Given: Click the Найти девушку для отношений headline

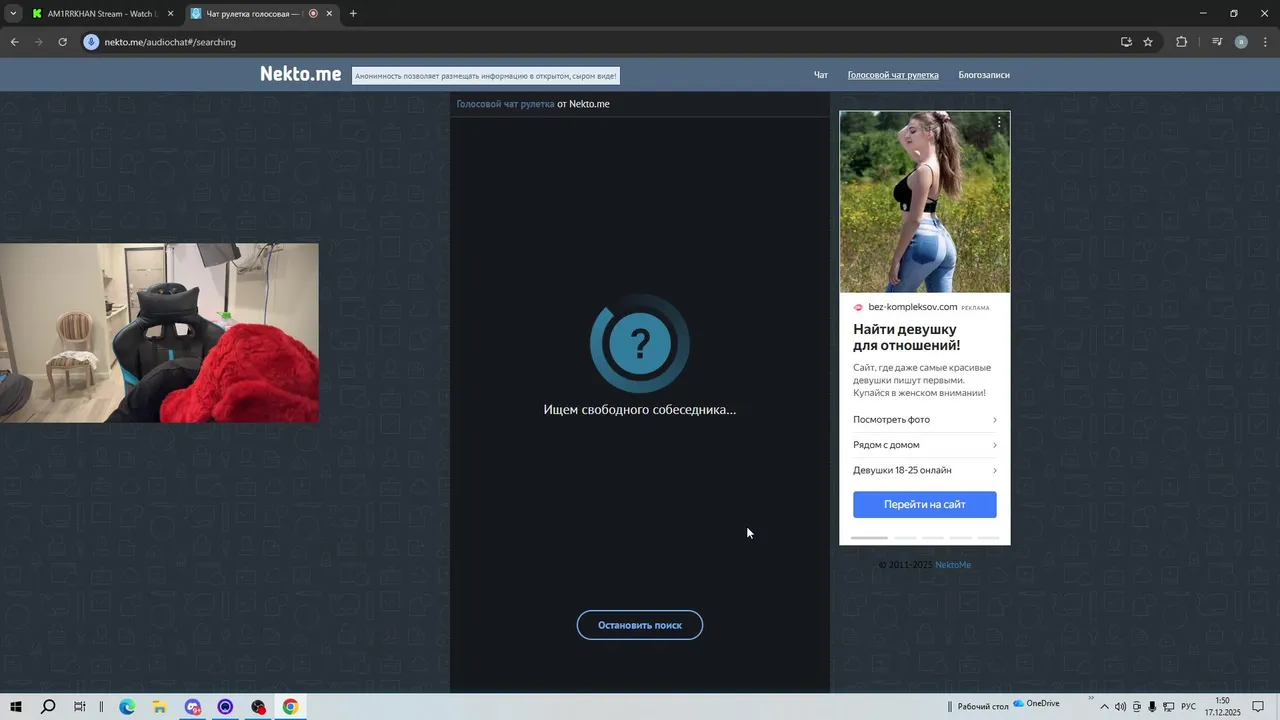Looking at the screenshot, I should (906, 337).
